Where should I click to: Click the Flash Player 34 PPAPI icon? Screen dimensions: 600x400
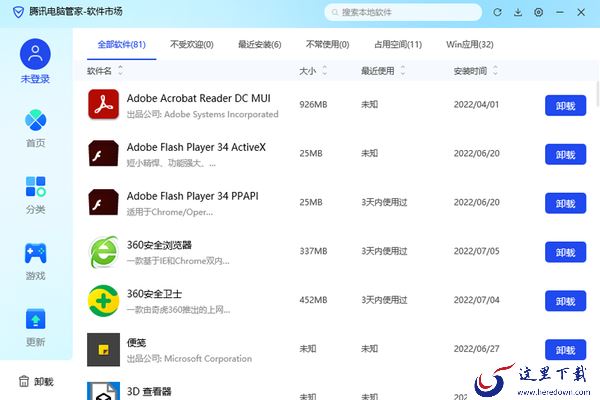[103, 202]
